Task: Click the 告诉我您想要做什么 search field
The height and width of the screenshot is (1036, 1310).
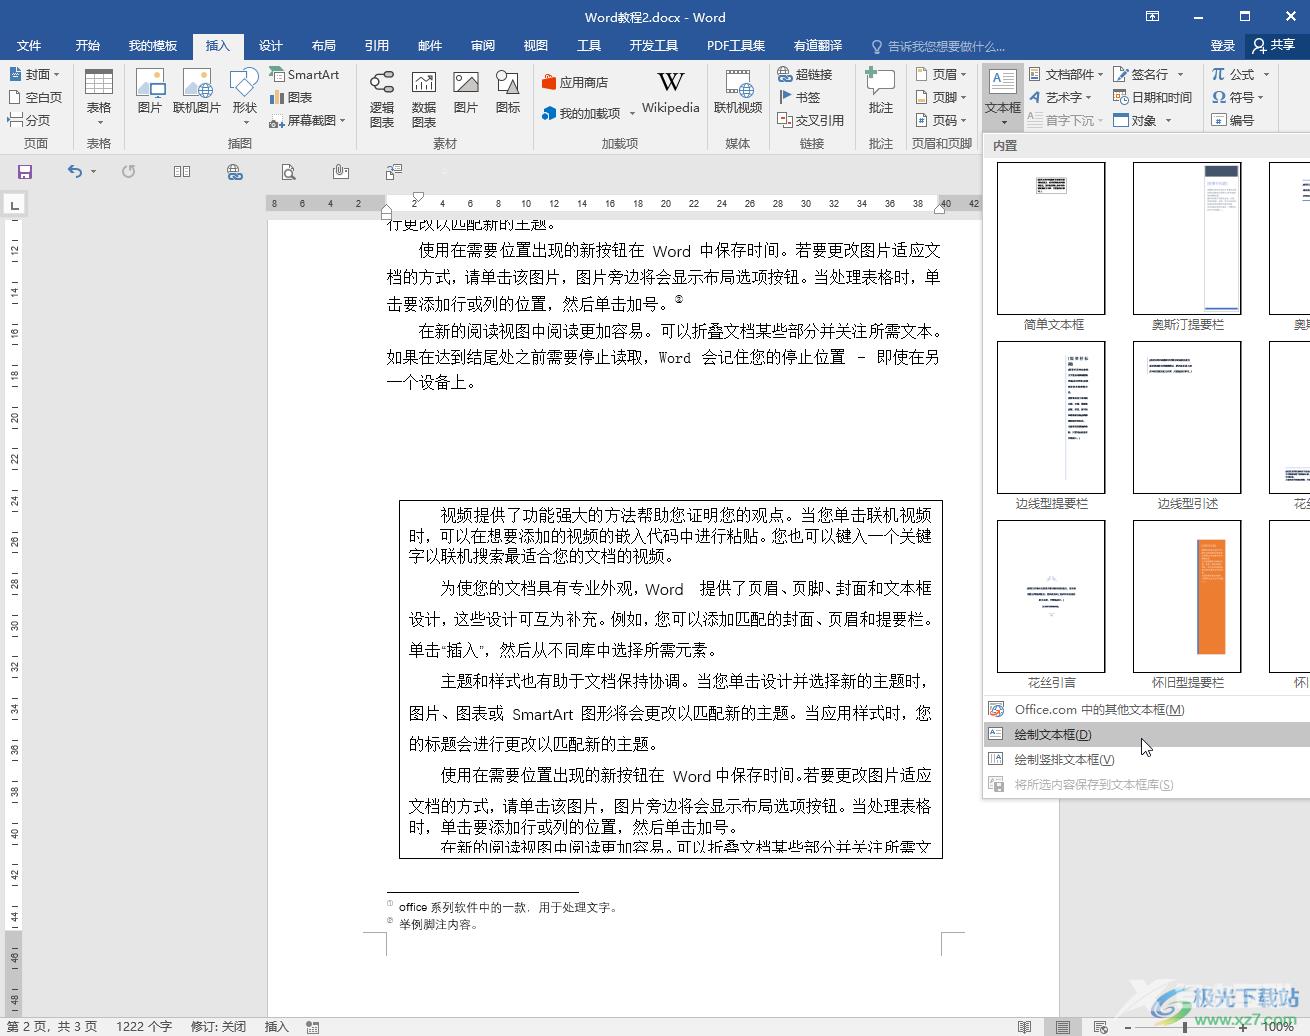Action: pos(938,46)
